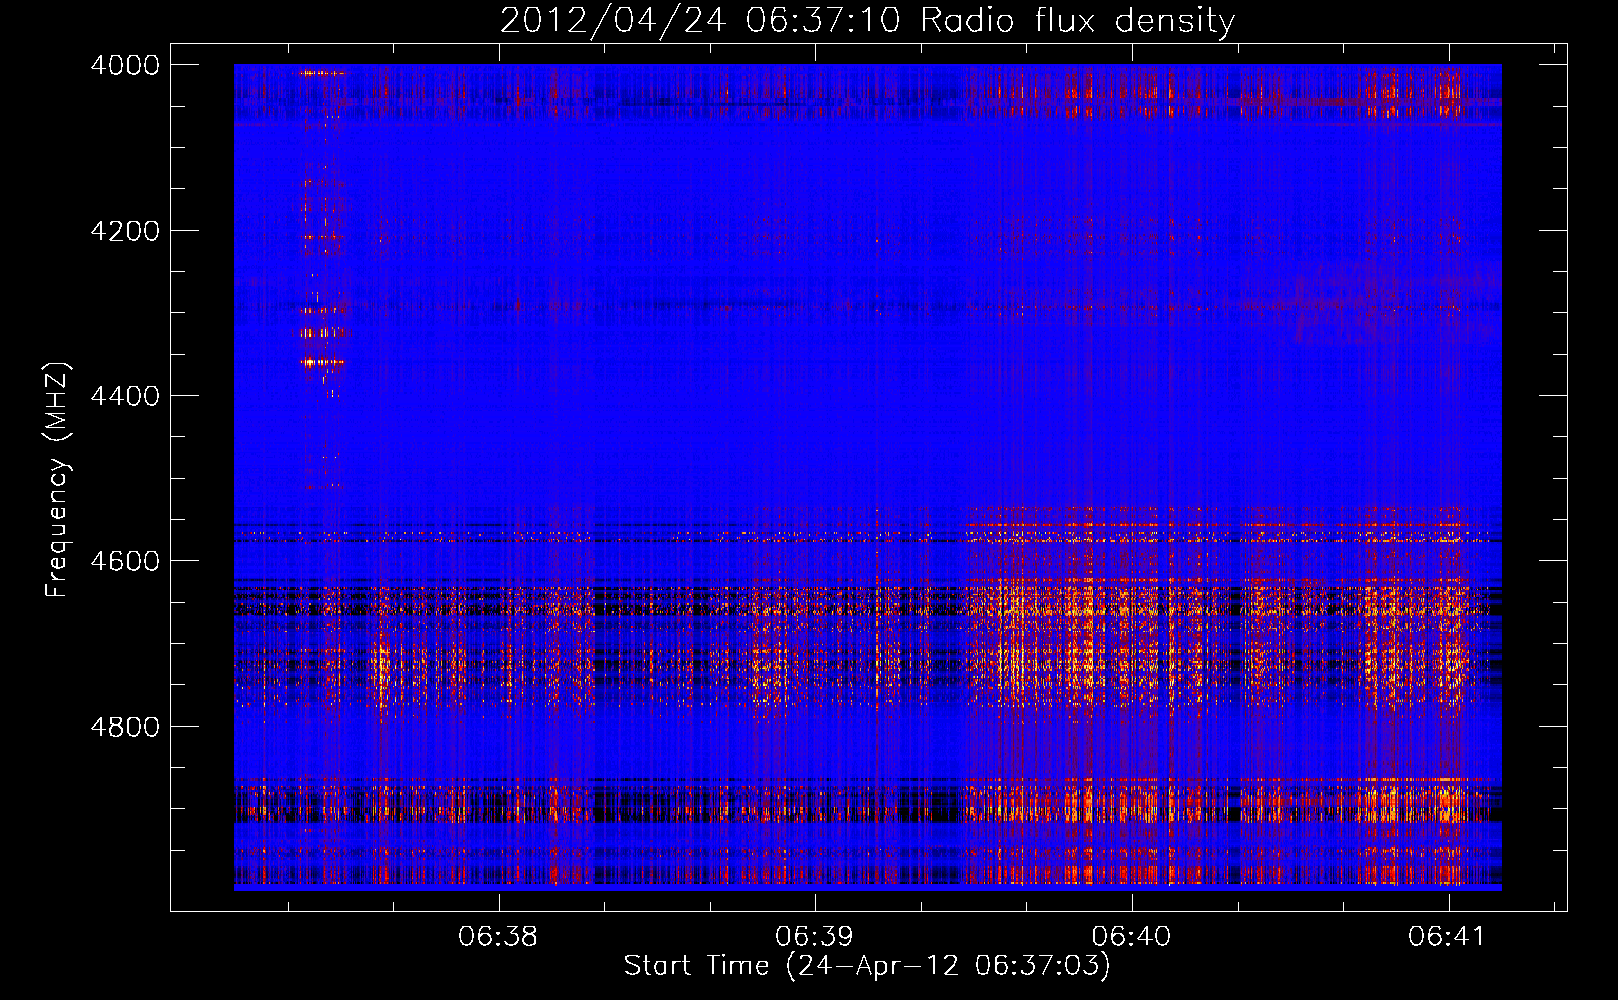Click the 'Frequency (MHZ)' axis label
Image resolution: width=1618 pixels, height=1000 pixels.
click(57, 480)
